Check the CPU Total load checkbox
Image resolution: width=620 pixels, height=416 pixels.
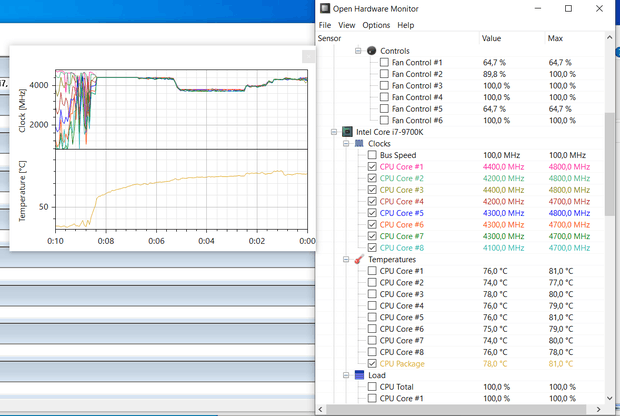tap(373, 387)
